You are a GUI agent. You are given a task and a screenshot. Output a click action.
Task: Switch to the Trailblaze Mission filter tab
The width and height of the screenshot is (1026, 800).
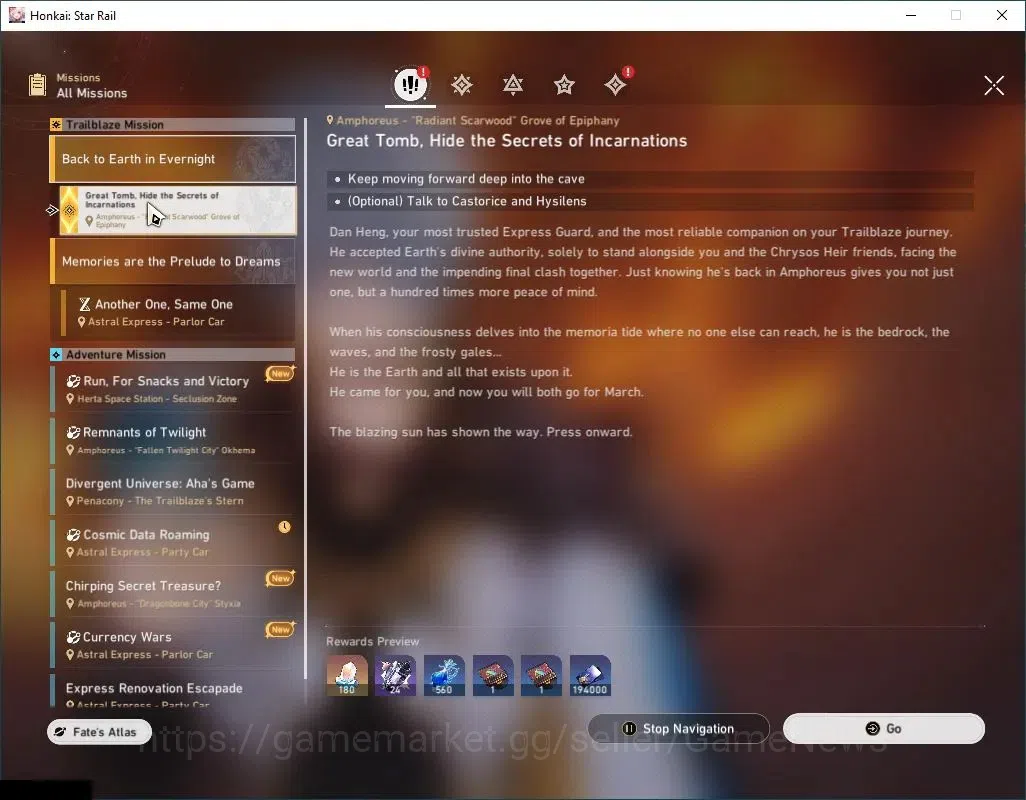(462, 84)
